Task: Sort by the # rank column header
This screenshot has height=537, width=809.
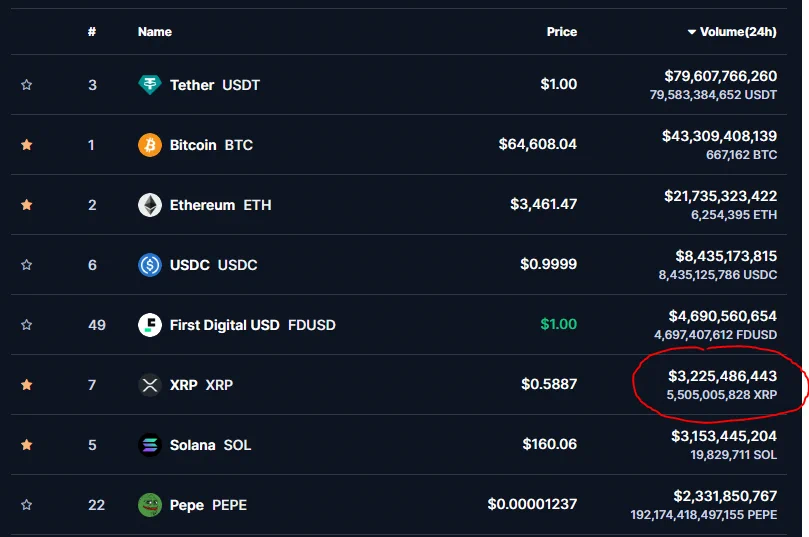Action: tap(92, 32)
